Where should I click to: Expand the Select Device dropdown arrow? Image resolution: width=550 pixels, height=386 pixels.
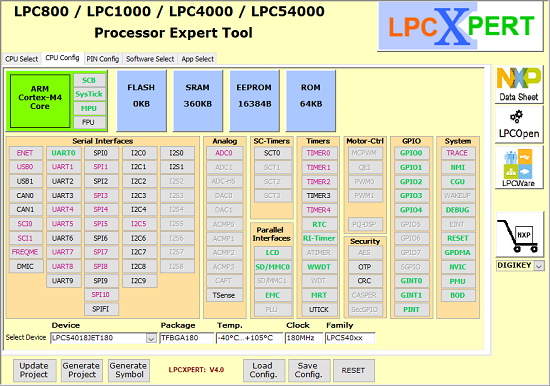point(151,338)
